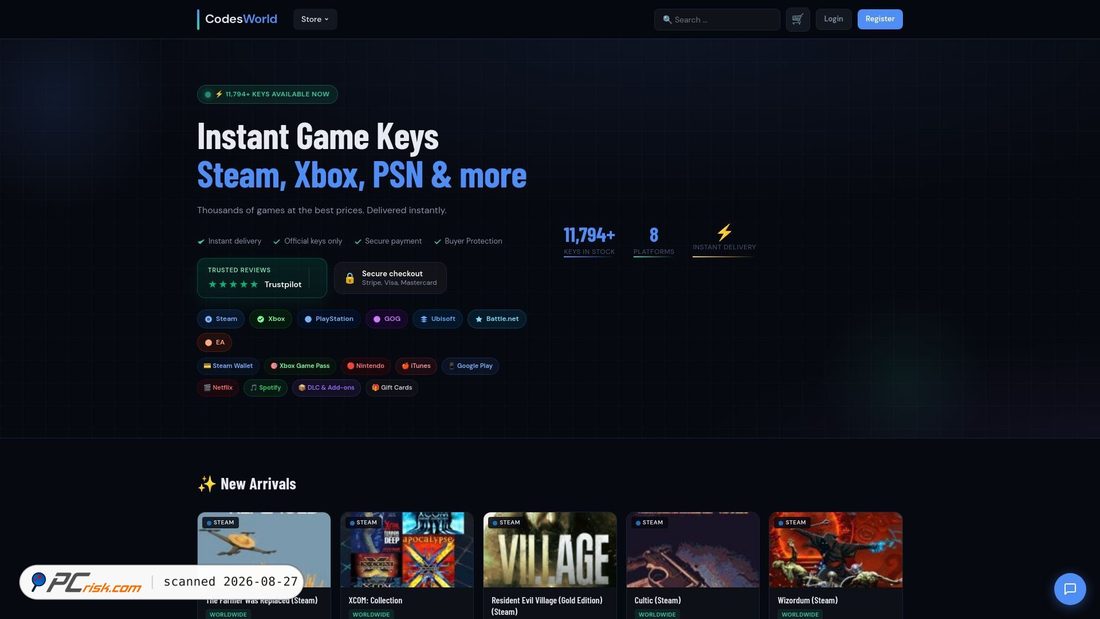Click the XCOM: Collection title
The height and width of the screenshot is (619, 1100).
tap(375, 601)
